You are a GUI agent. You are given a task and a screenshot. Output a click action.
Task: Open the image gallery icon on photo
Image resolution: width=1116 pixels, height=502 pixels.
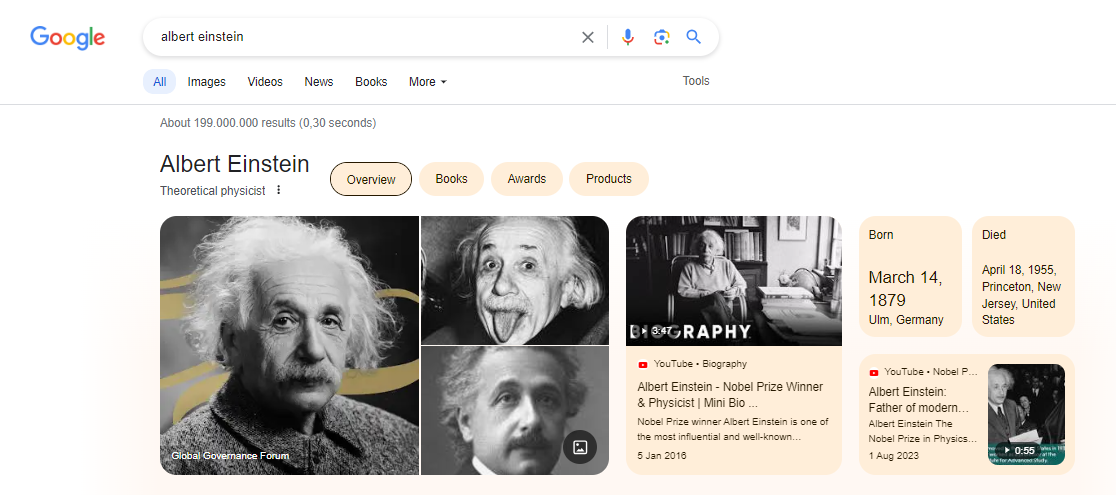(x=579, y=447)
